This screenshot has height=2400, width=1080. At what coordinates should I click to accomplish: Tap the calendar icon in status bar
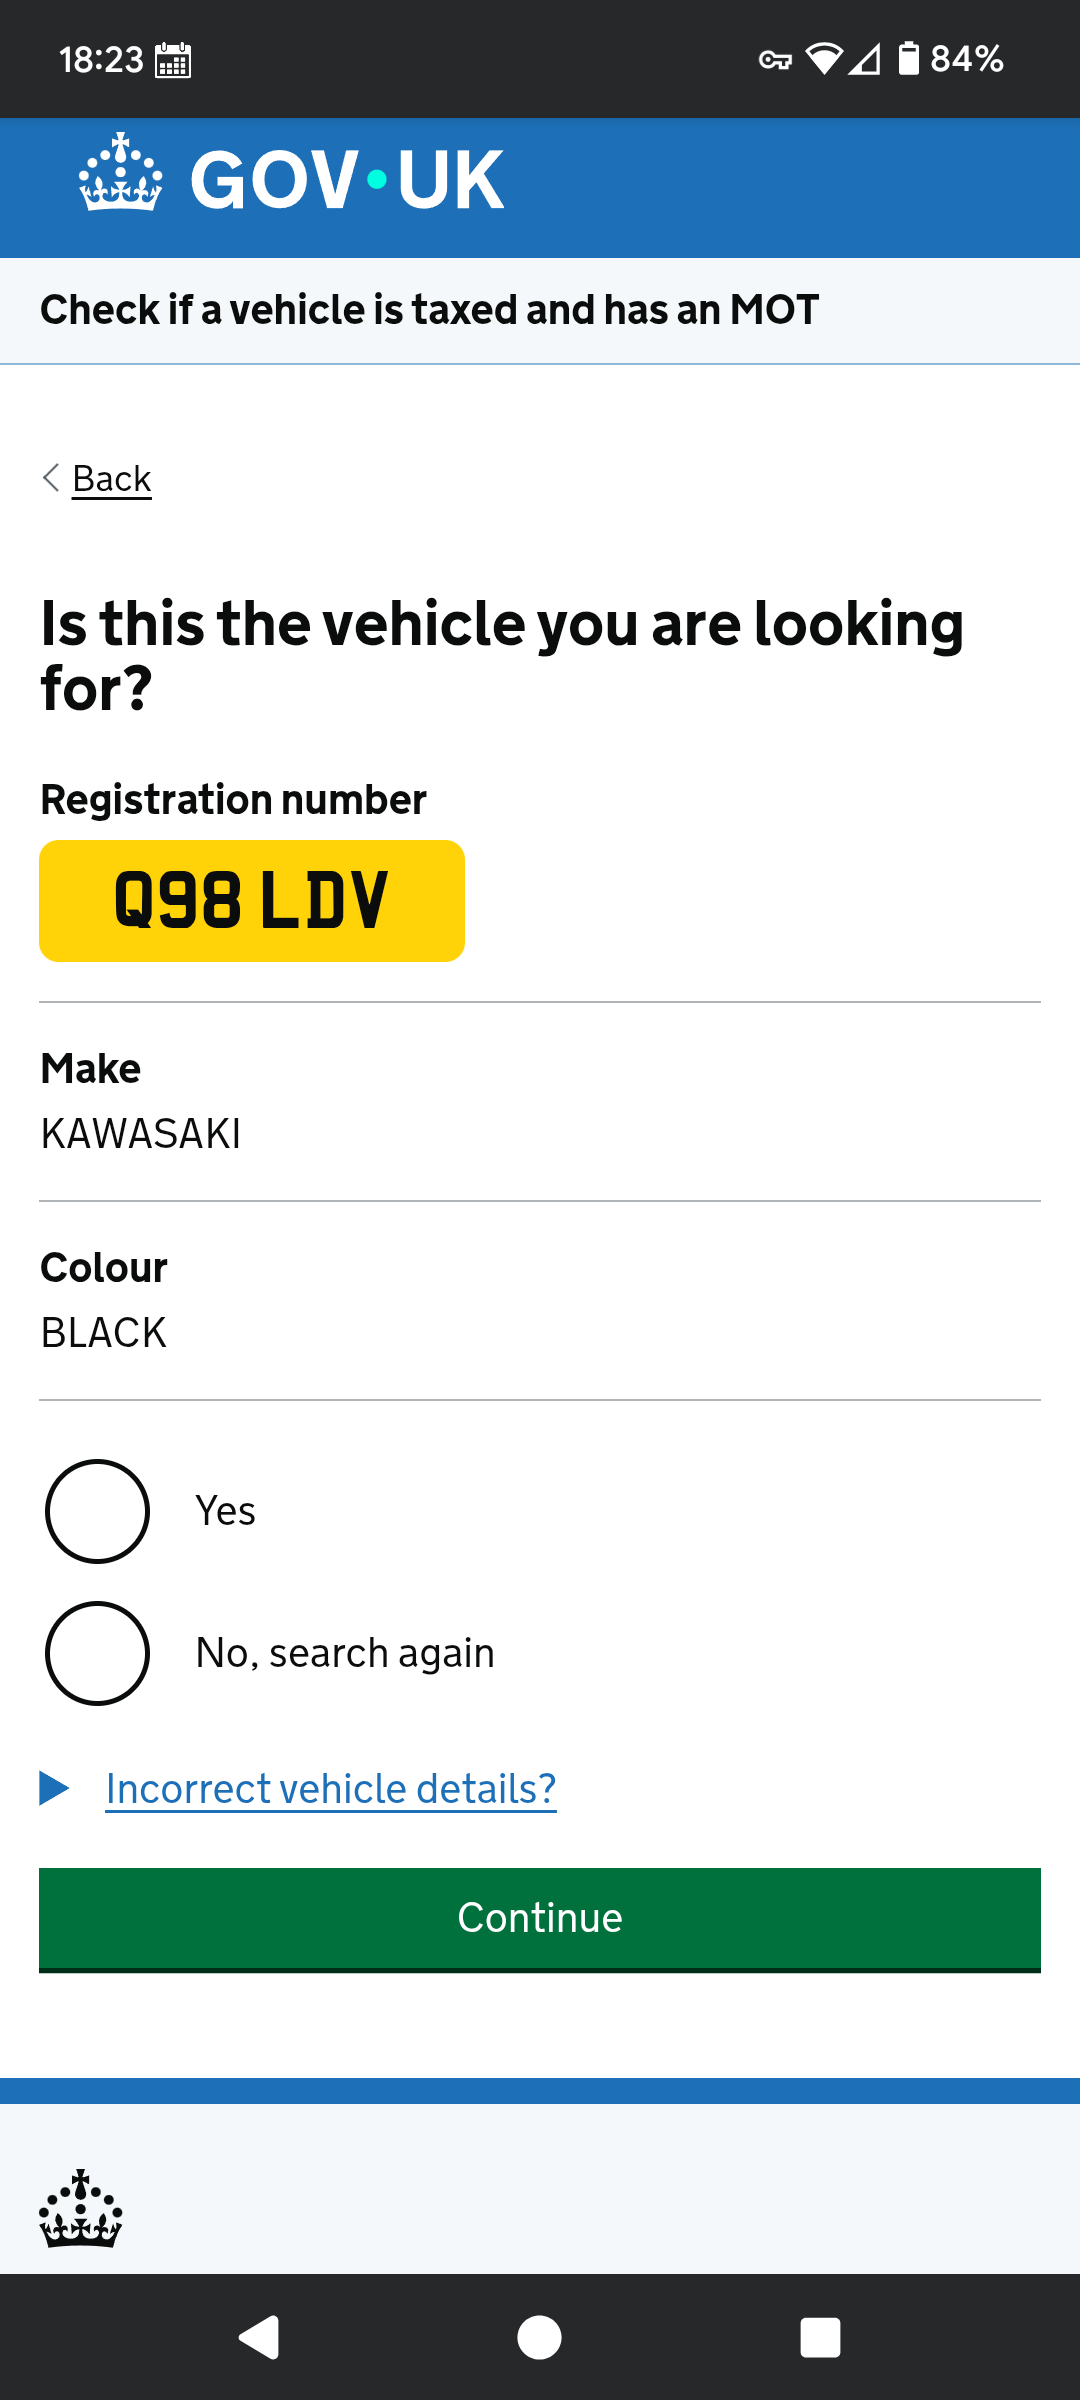pyautogui.click(x=173, y=60)
